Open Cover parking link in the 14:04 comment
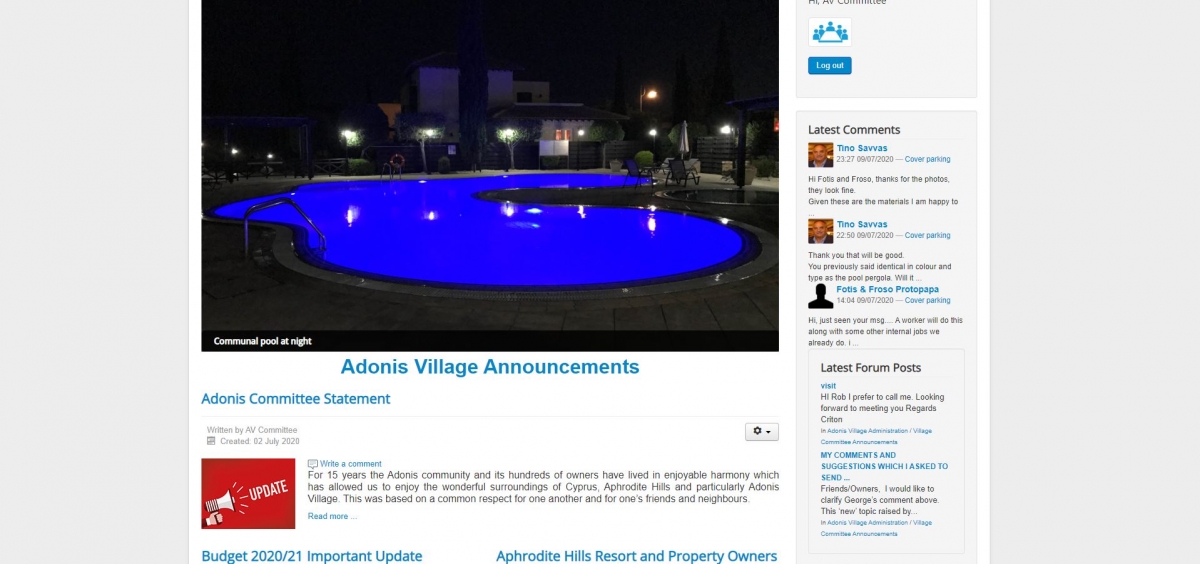The width and height of the screenshot is (1200, 564). (x=928, y=300)
